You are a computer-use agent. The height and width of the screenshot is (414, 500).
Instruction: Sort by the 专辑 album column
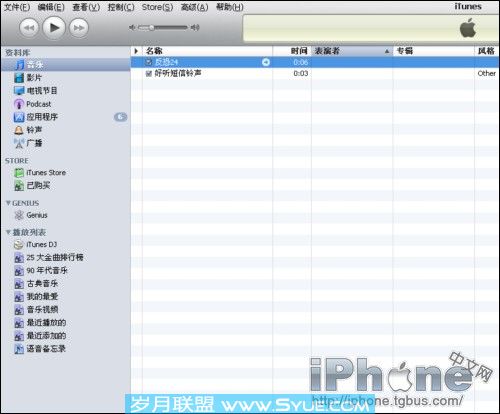434,51
